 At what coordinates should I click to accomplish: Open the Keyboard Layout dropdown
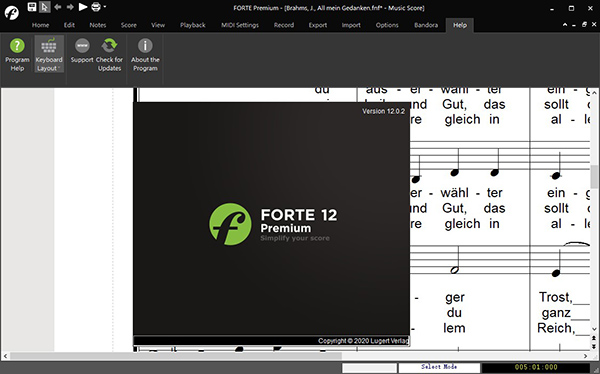pos(49,55)
